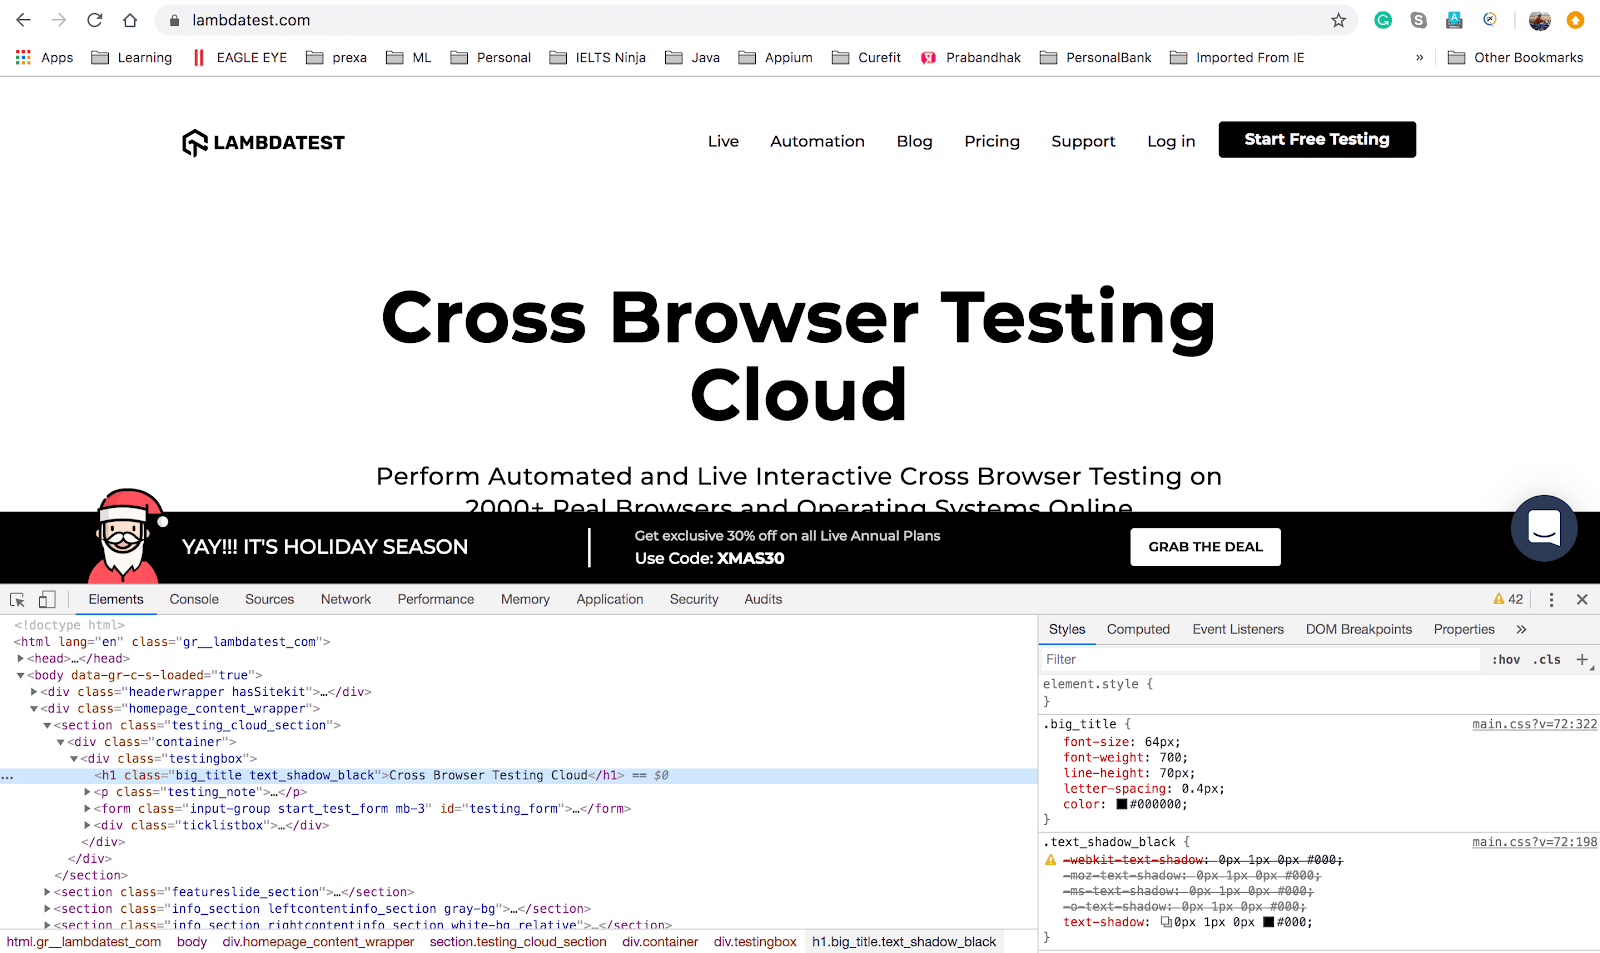
Task: Add a new style rule with plus icon
Action: pyautogui.click(x=1583, y=659)
